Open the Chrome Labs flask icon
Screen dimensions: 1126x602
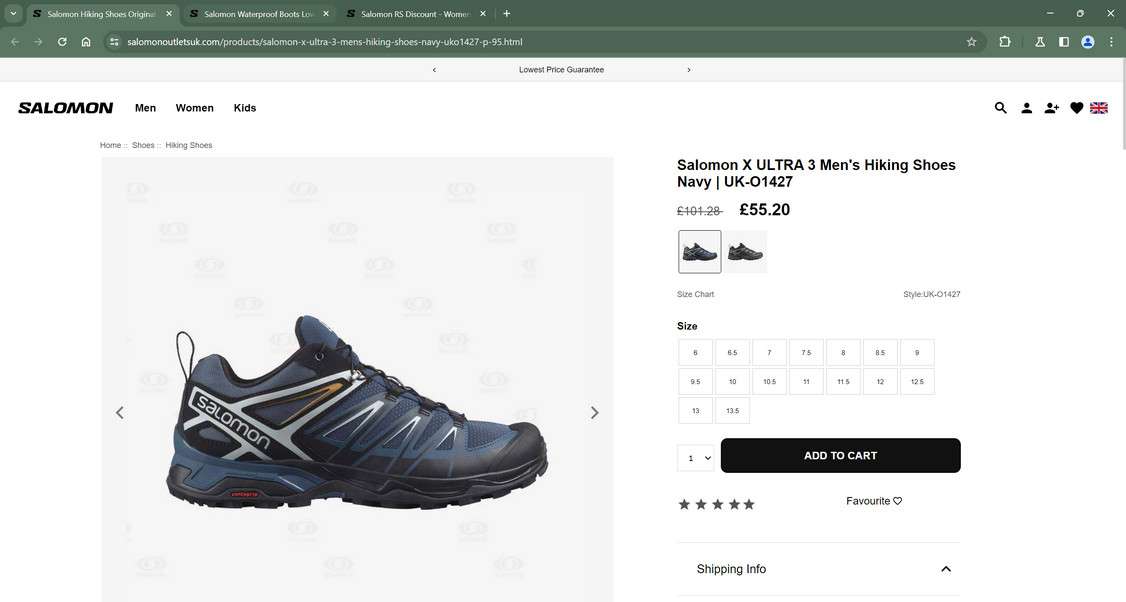1040,42
